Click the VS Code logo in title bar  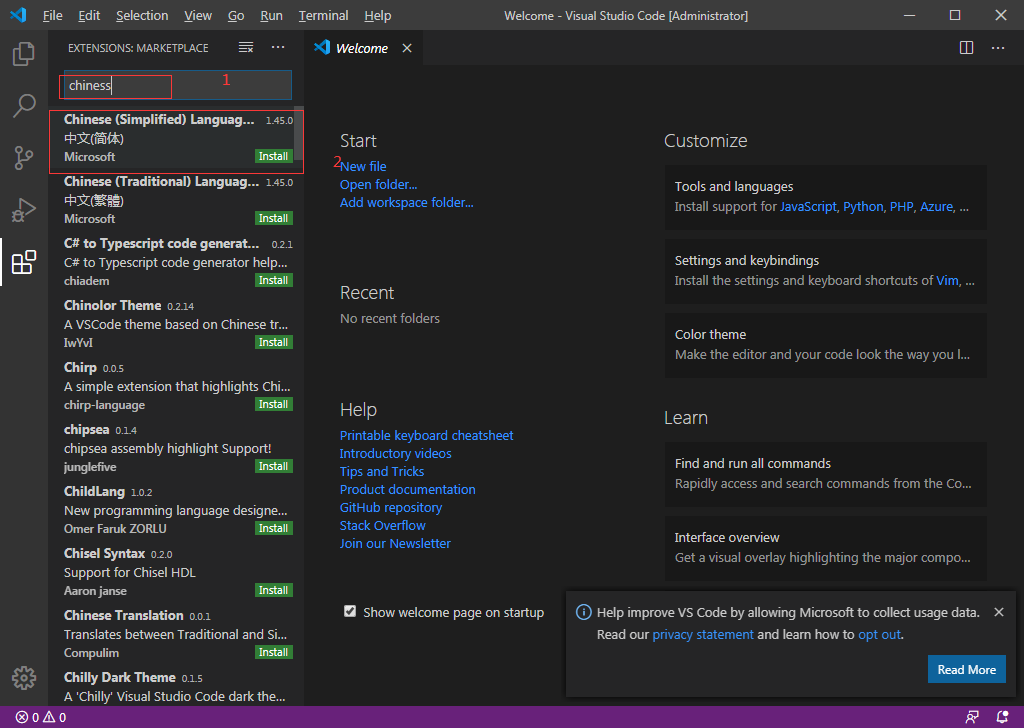click(x=18, y=15)
